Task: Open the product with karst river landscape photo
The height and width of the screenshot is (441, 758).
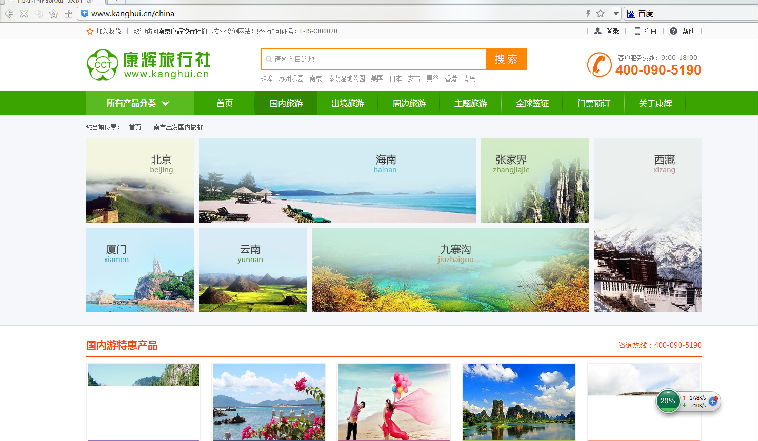Action: point(519,402)
